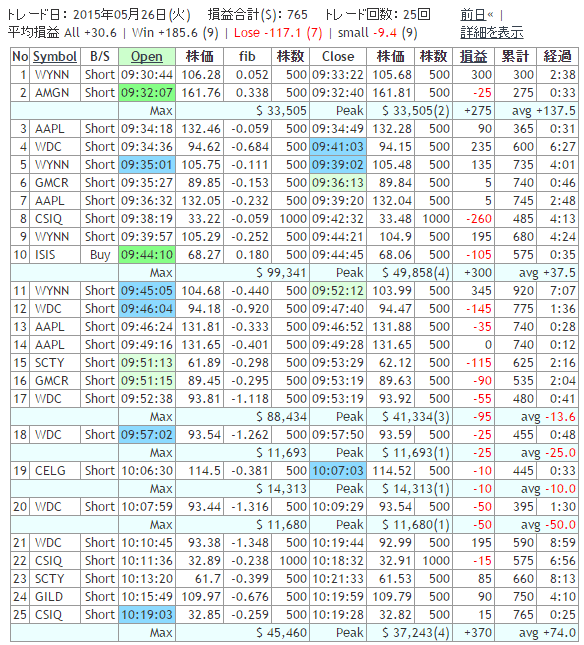Click Peak value $ 49,858(4)
This screenshot has width=584, height=645.
coord(415,273)
